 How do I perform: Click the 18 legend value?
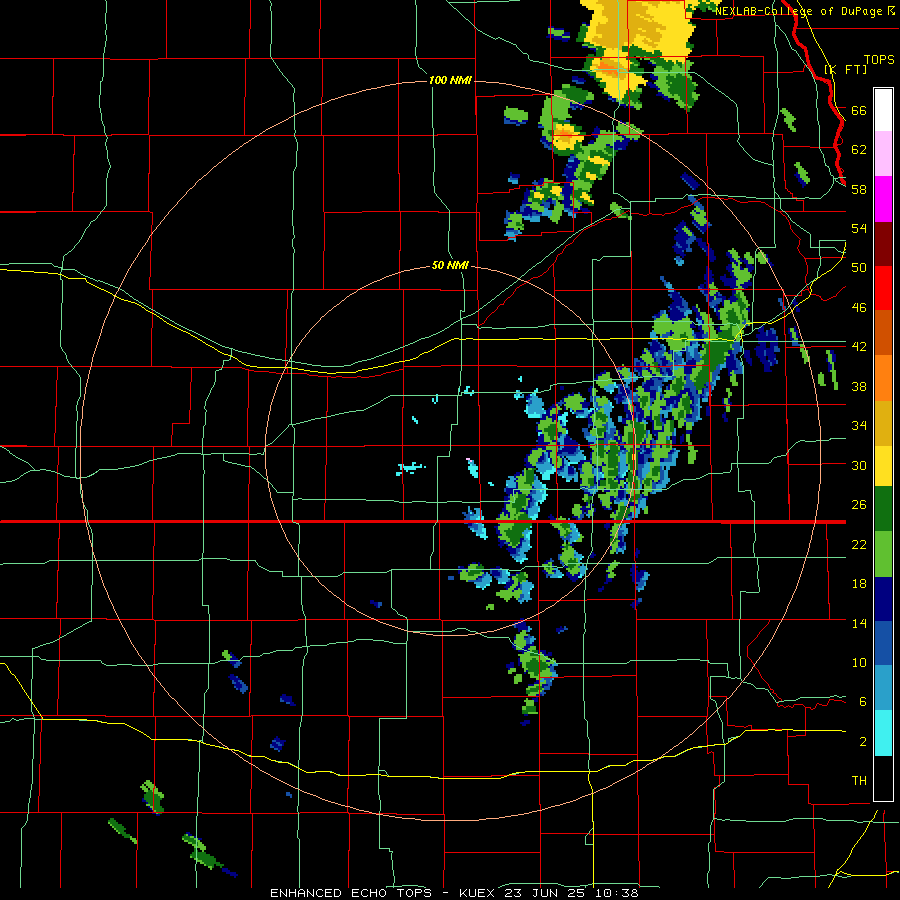pyautogui.click(x=859, y=584)
